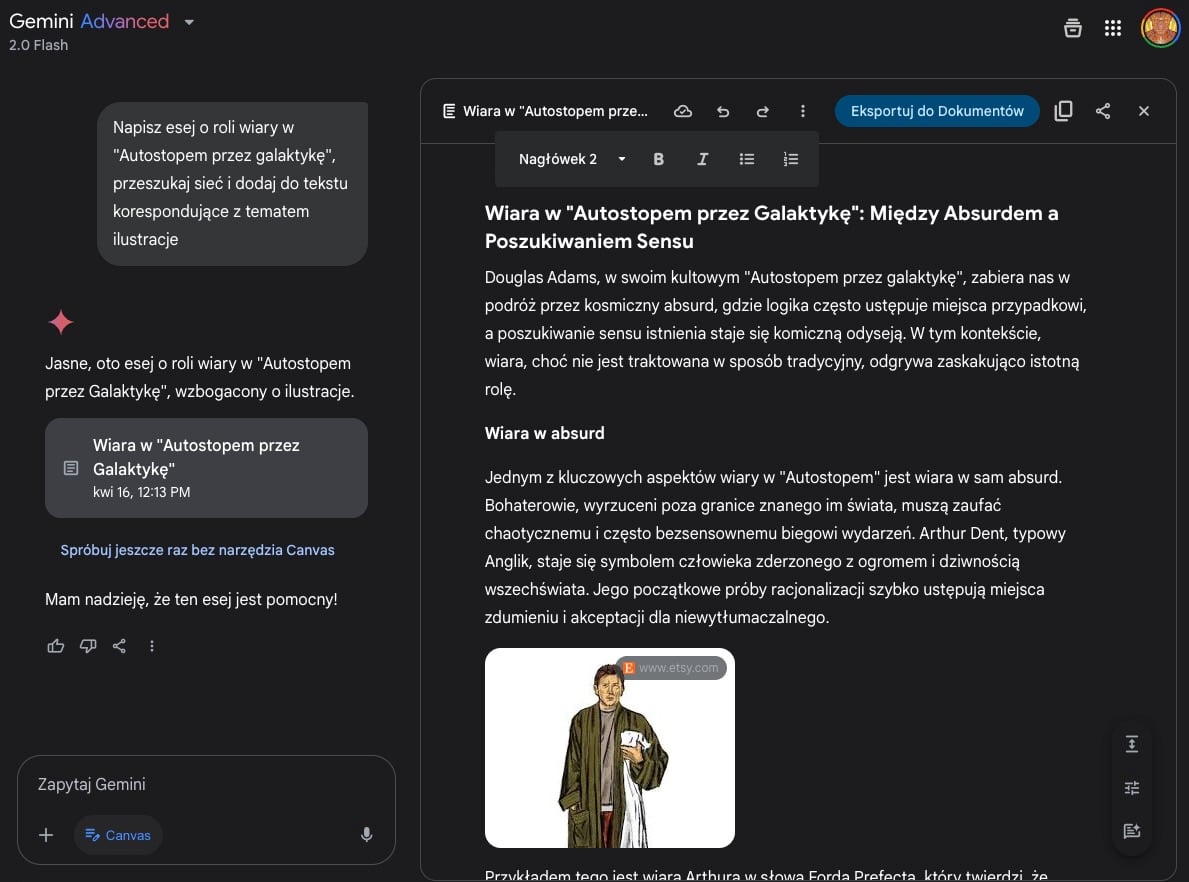Redo the canvas edit
Image resolution: width=1189 pixels, height=882 pixels.
[x=763, y=111]
